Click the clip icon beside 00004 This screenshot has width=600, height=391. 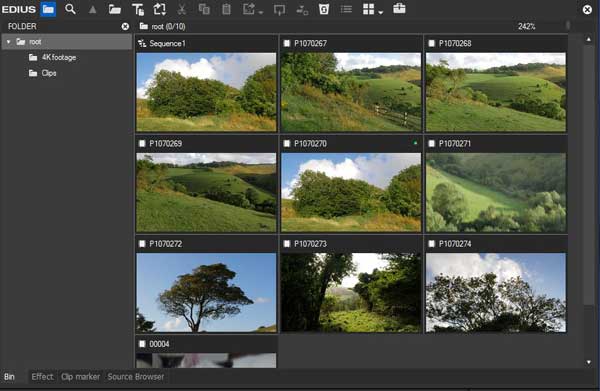(142, 344)
